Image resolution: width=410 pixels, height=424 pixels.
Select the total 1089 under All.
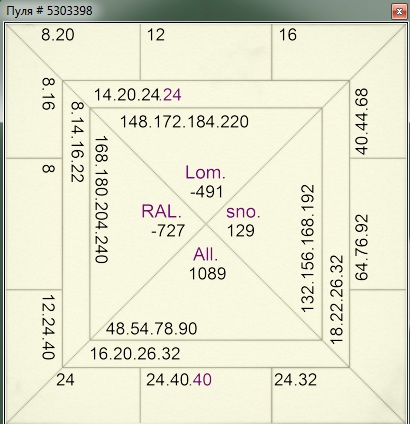point(208,274)
